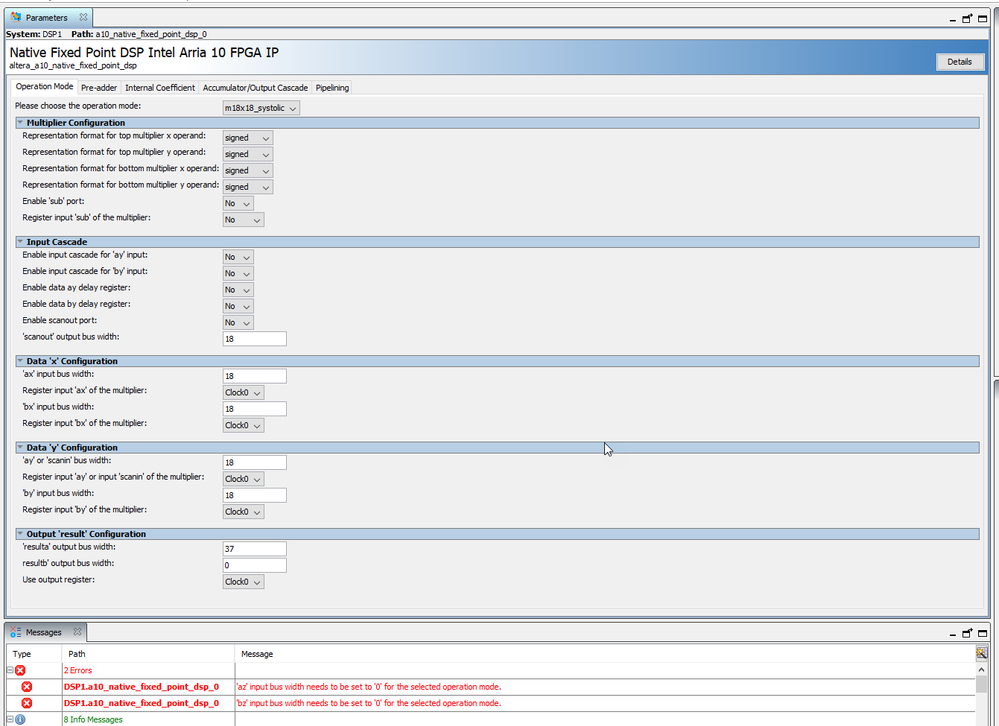Click the 'ay' or 'scanin' bus width field
Screen dimensions: 999x726
(254, 462)
